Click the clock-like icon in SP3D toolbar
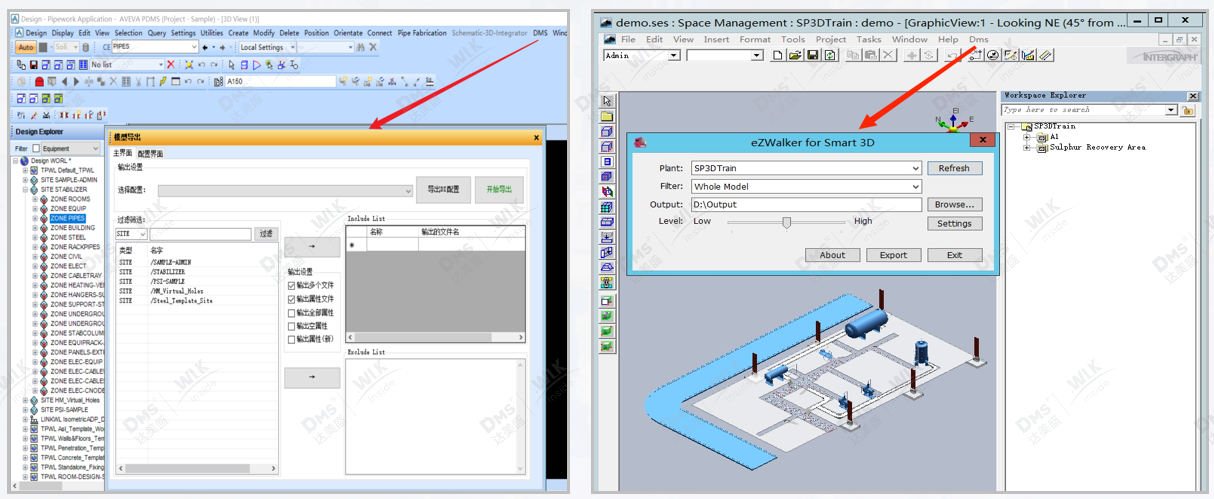Image resolution: width=1214 pixels, height=499 pixels. coord(993,55)
